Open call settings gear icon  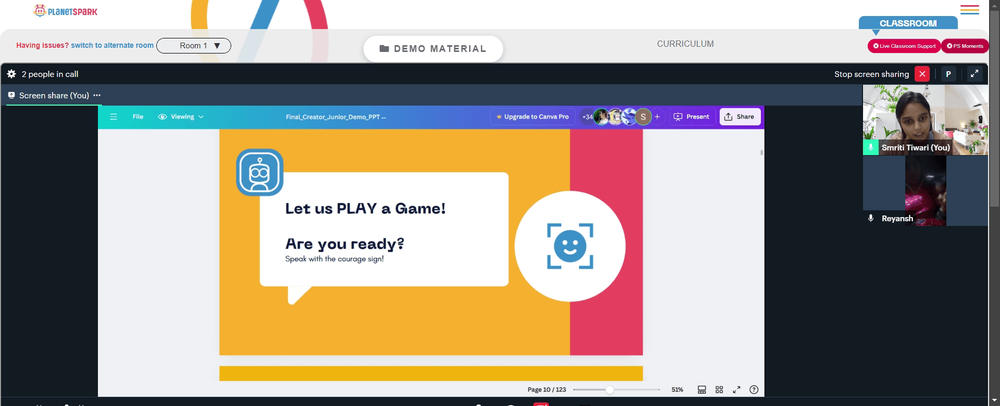coord(11,74)
